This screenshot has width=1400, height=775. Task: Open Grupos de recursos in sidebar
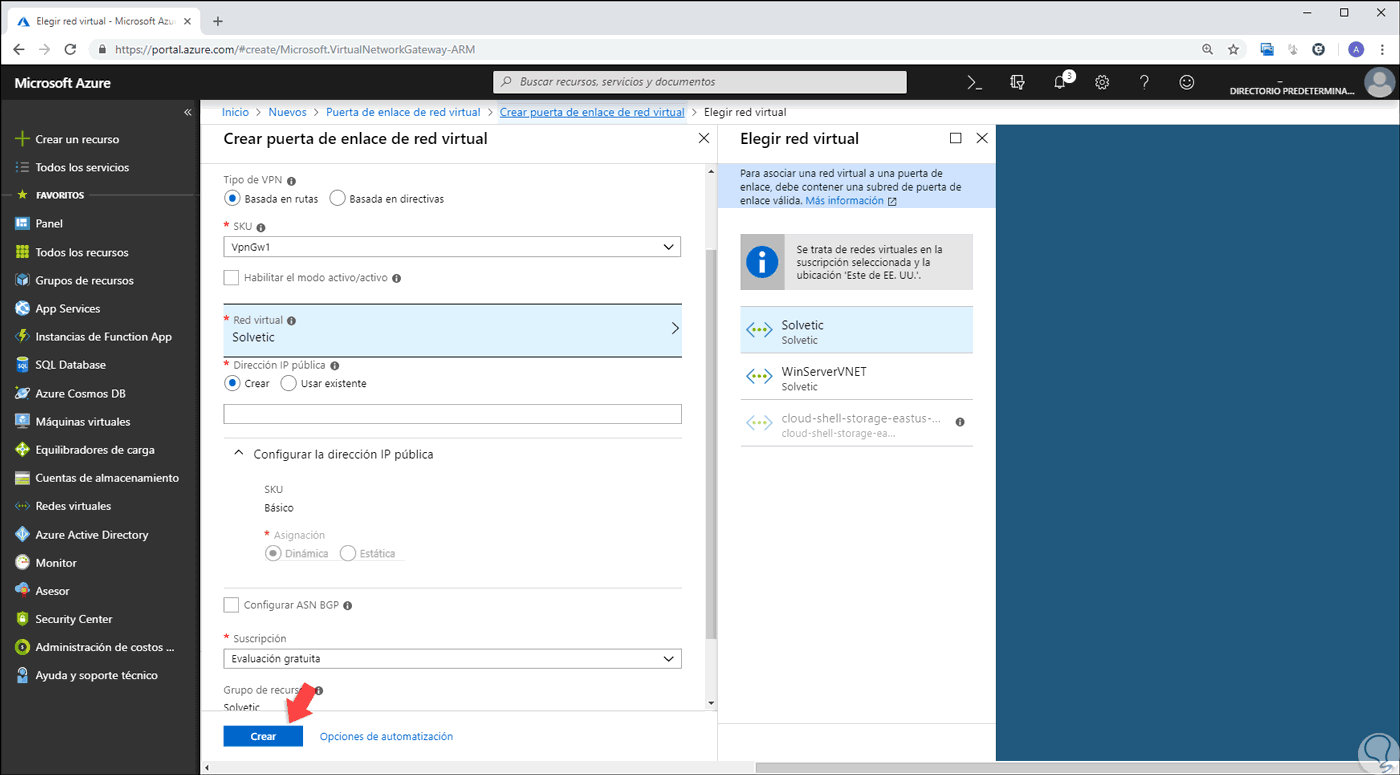pyautogui.click(x=84, y=281)
